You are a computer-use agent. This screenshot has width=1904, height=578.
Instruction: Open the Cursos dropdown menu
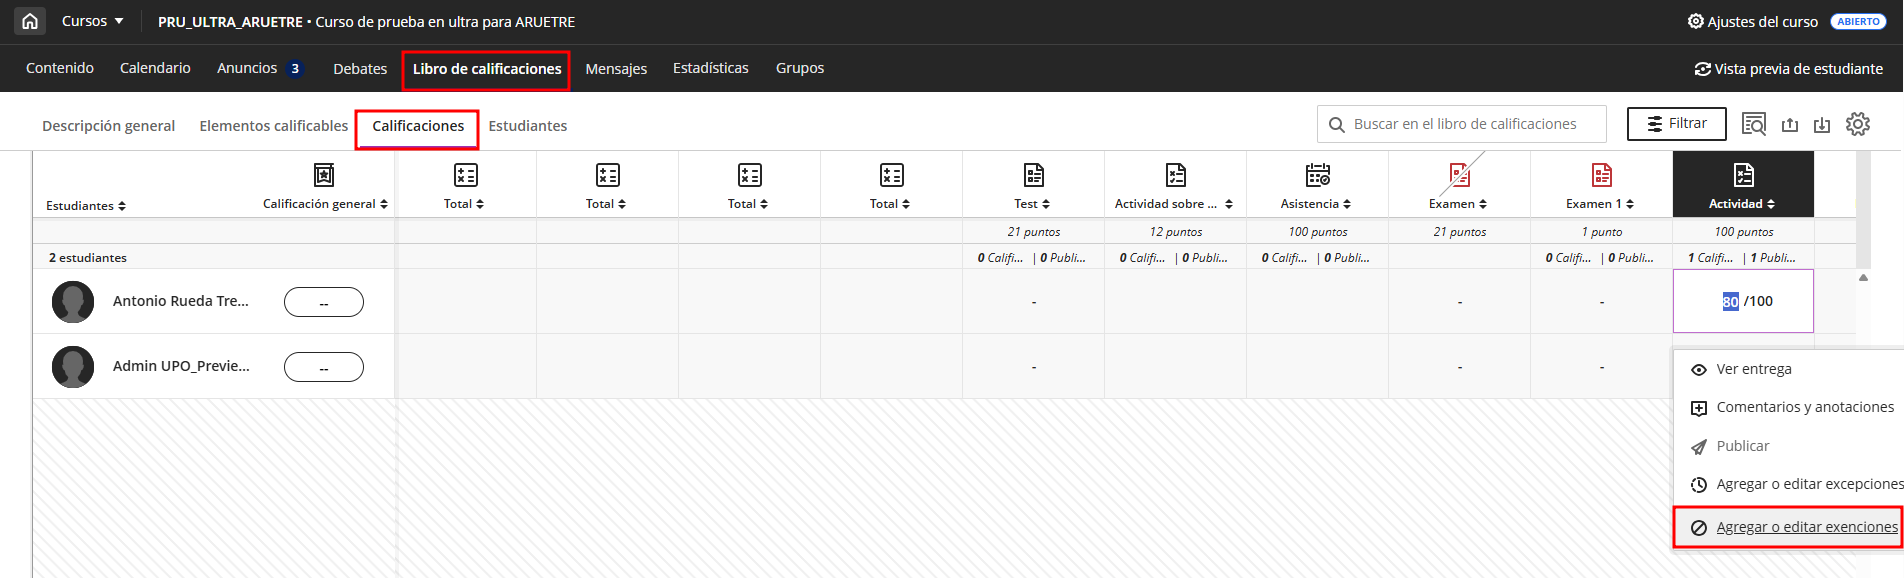click(92, 21)
